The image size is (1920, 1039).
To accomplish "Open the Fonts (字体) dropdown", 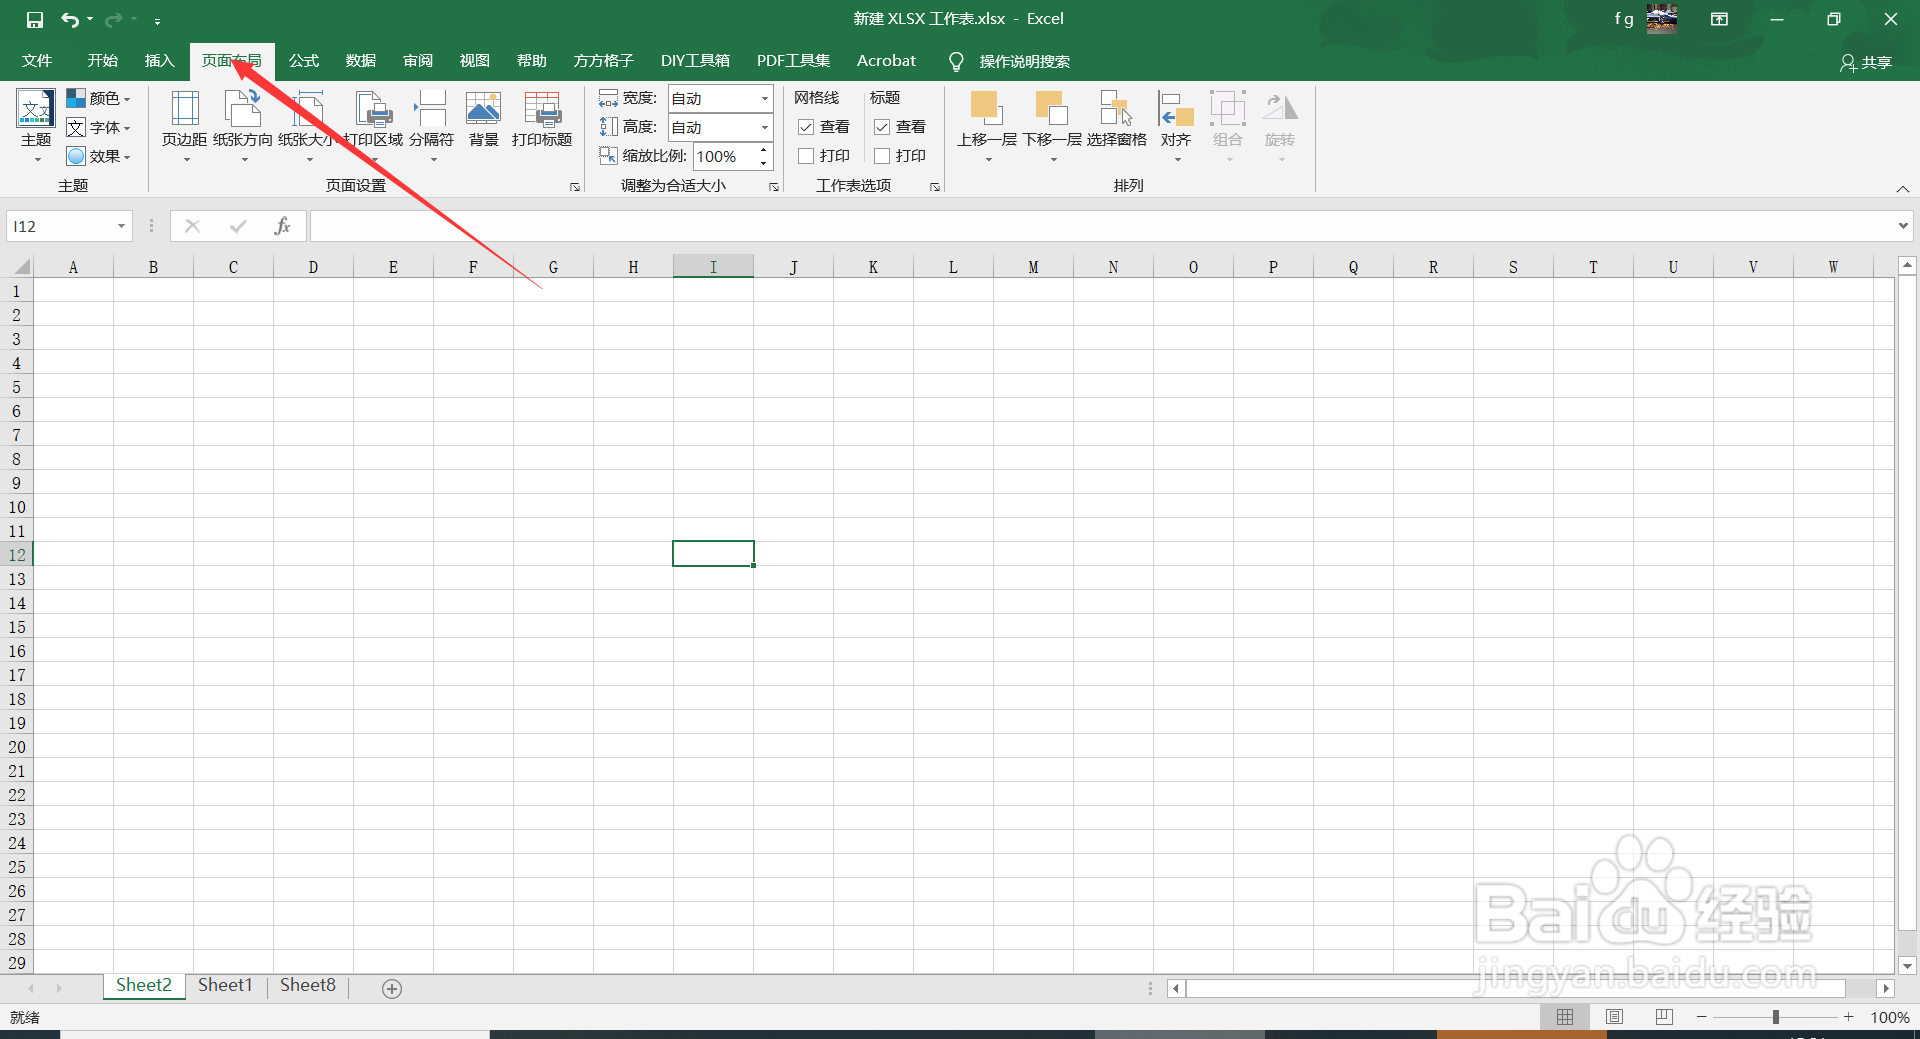I will point(99,127).
